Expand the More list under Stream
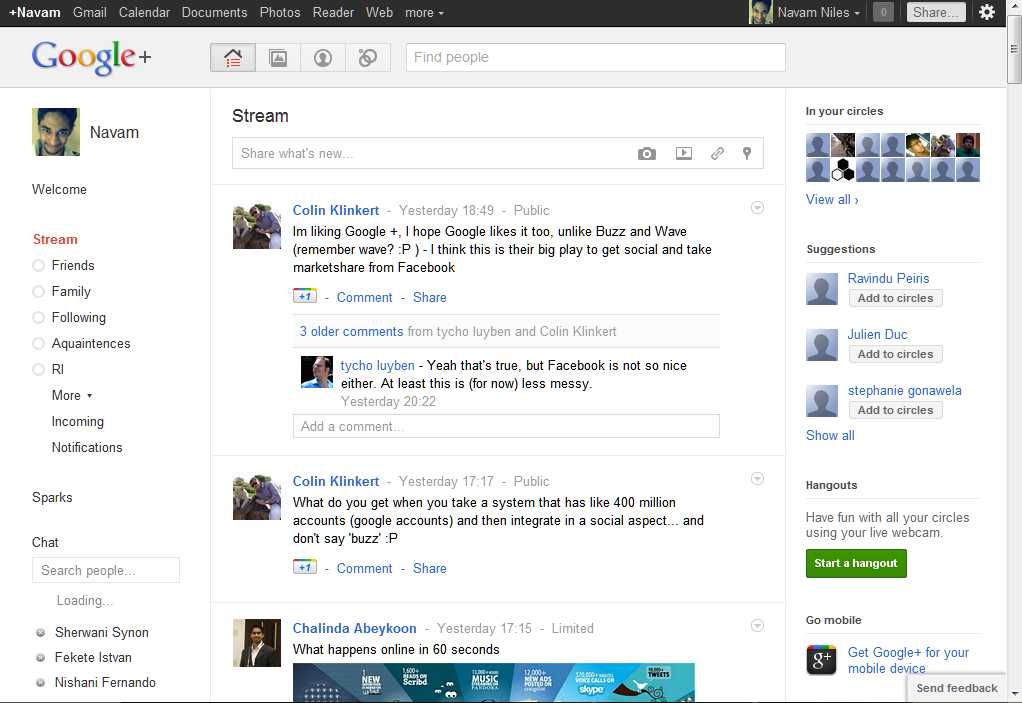The height and width of the screenshot is (703, 1022). click(71, 395)
